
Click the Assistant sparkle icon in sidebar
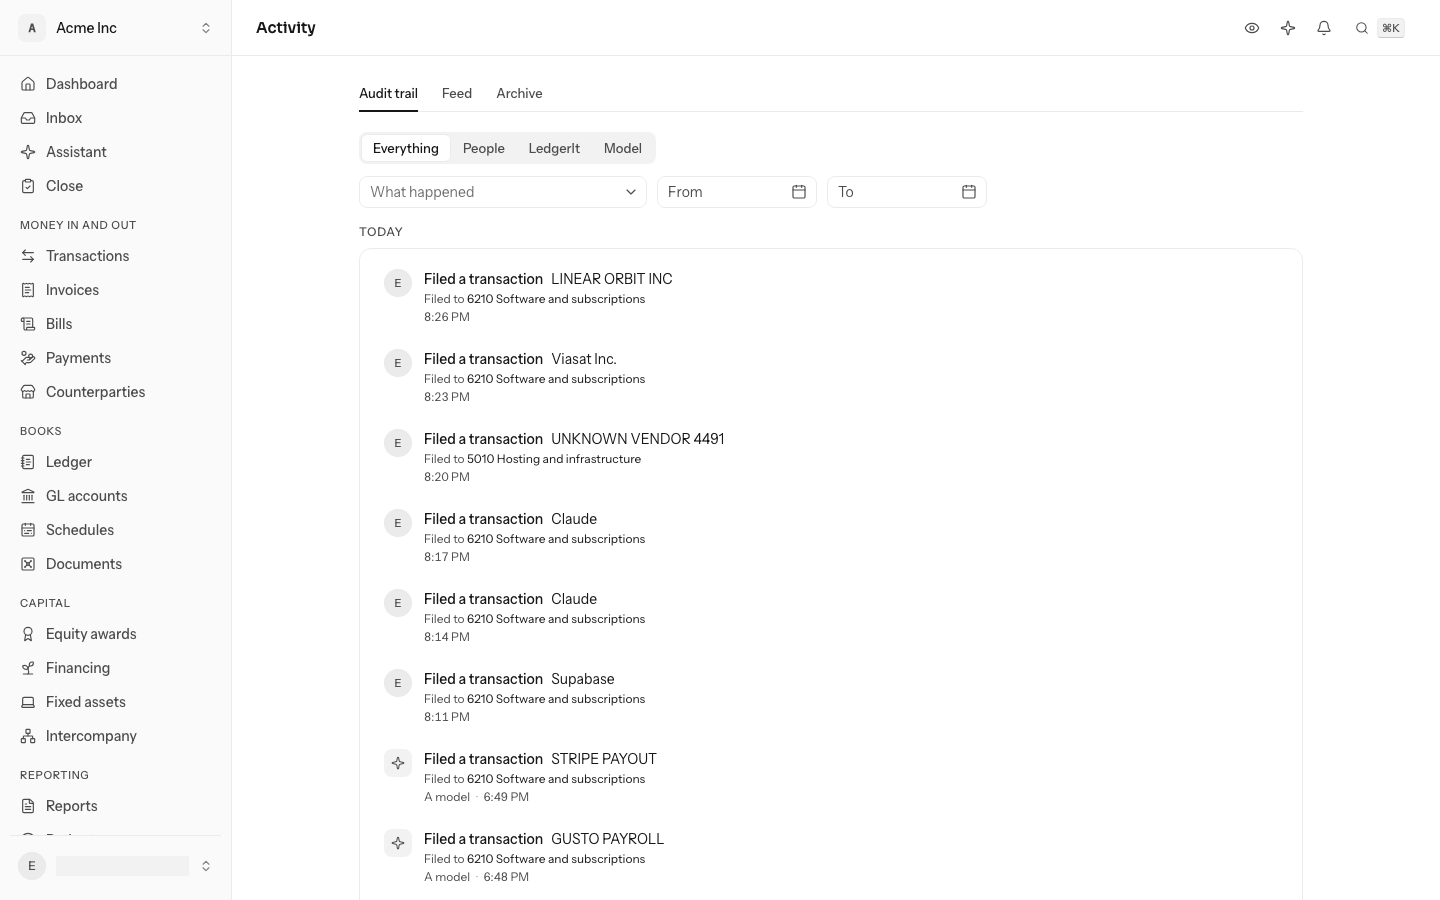(28, 152)
